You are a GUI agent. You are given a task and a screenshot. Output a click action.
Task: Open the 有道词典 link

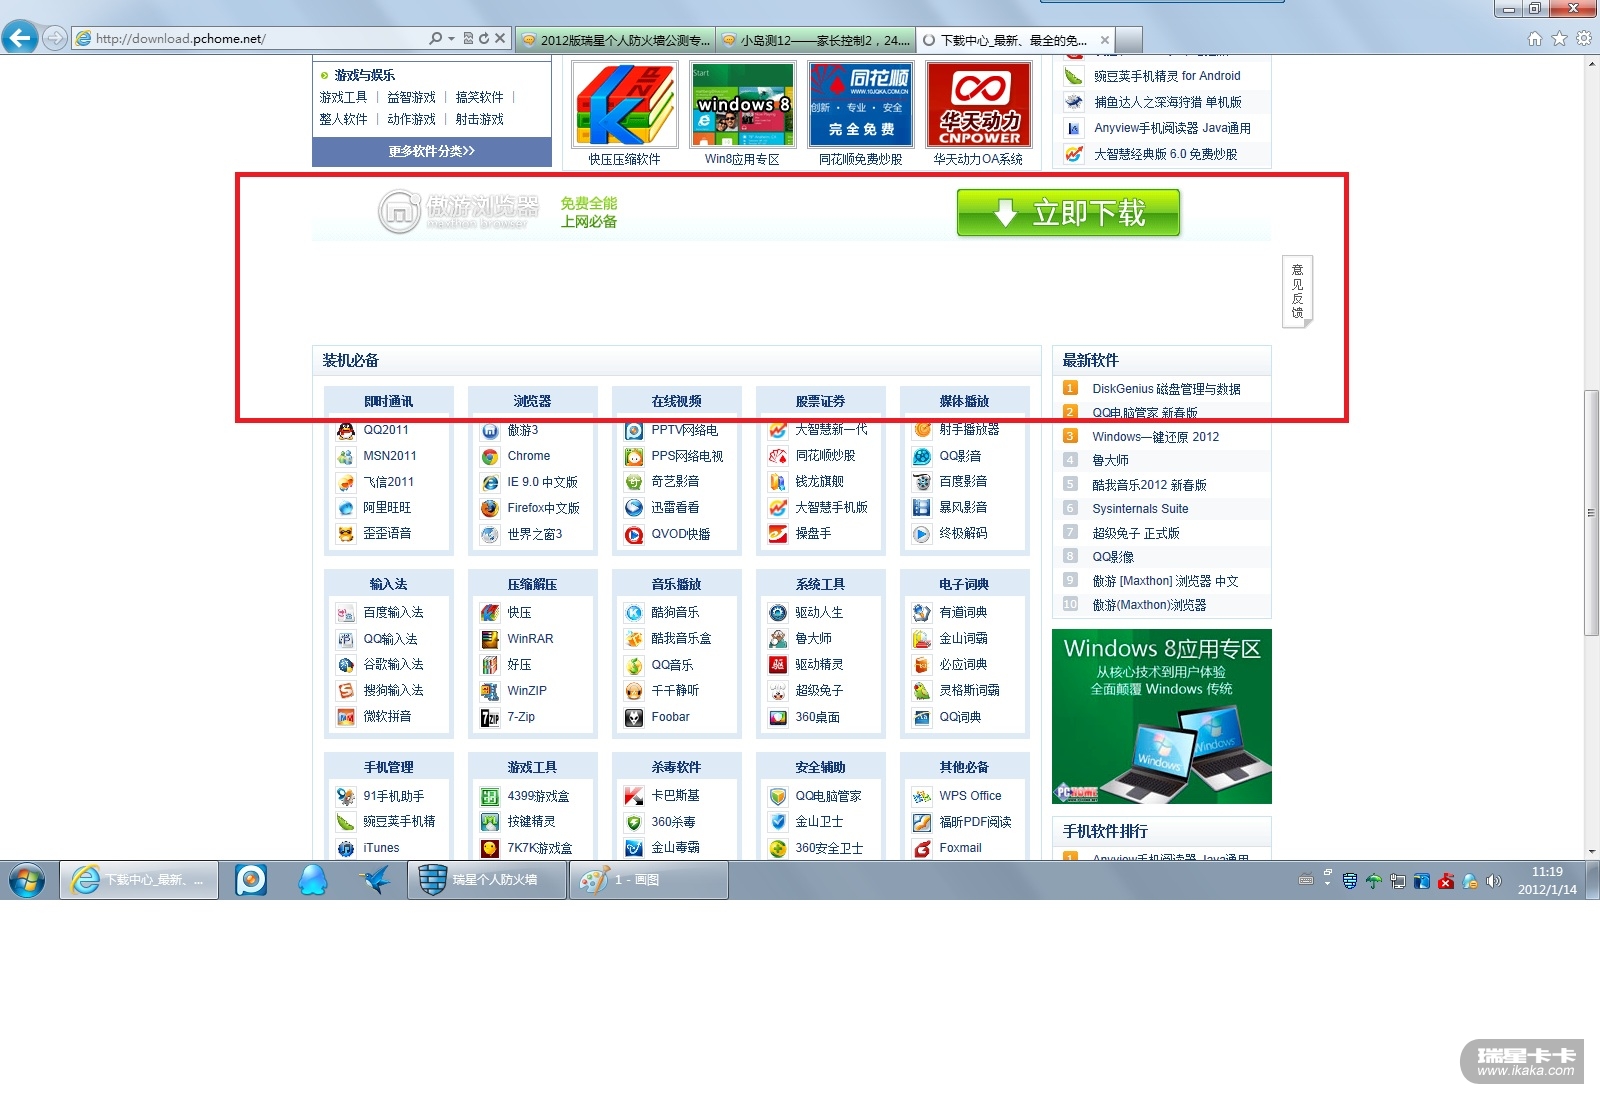click(x=963, y=612)
